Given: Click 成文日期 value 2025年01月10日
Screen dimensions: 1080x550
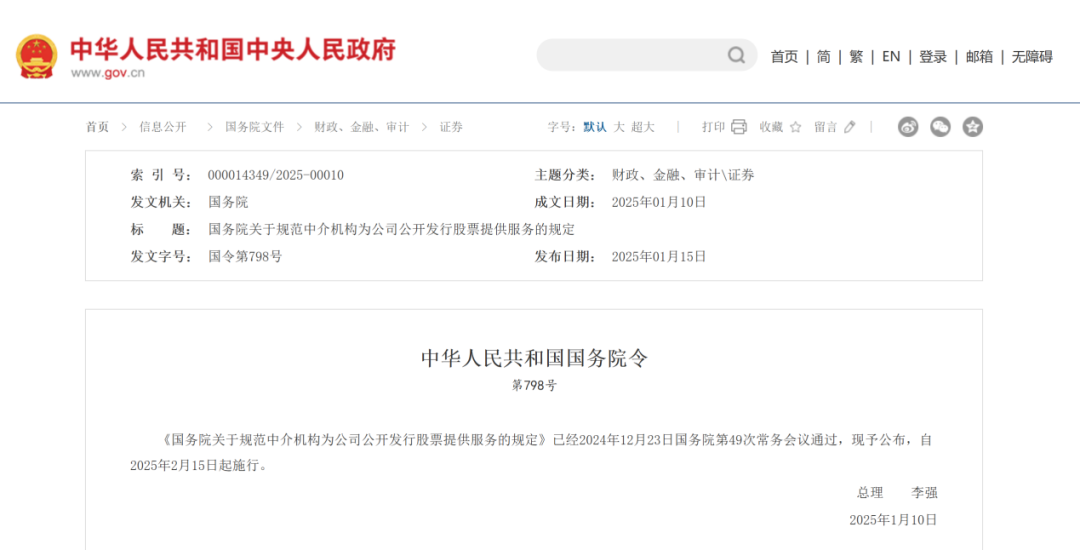Looking at the screenshot, I should click(659, 202).
